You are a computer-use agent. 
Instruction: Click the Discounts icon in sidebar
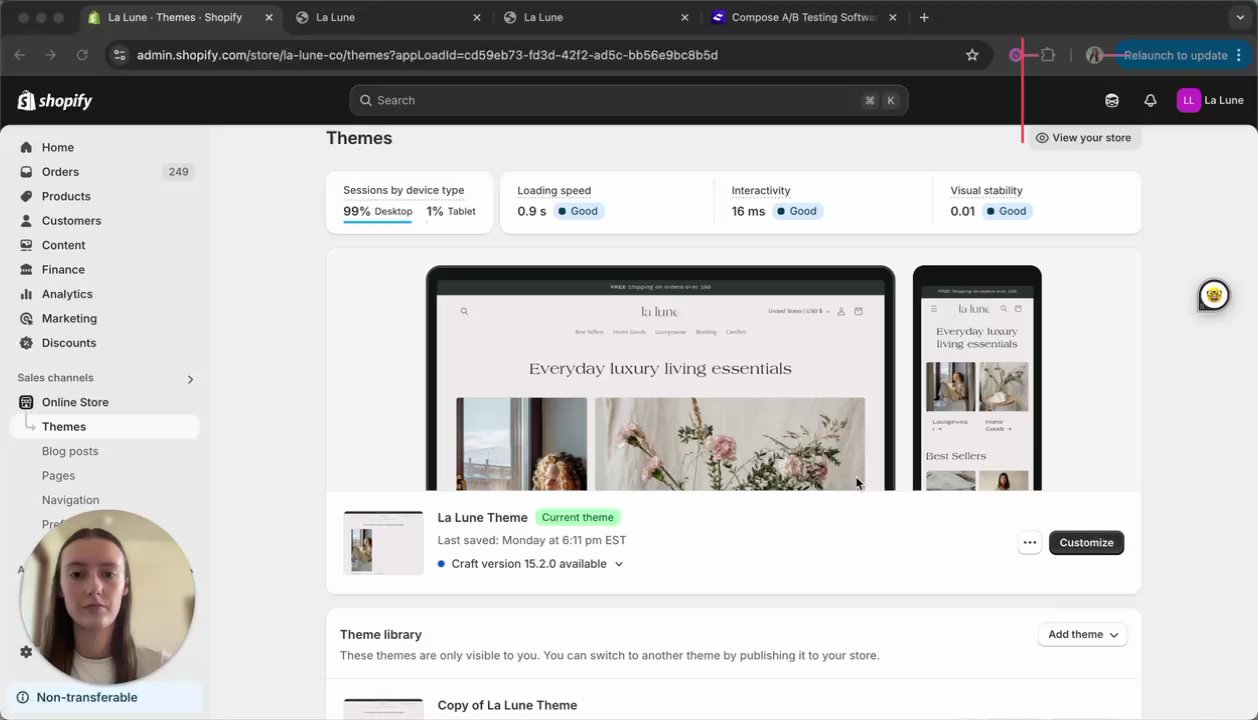[x=26, y=343]
